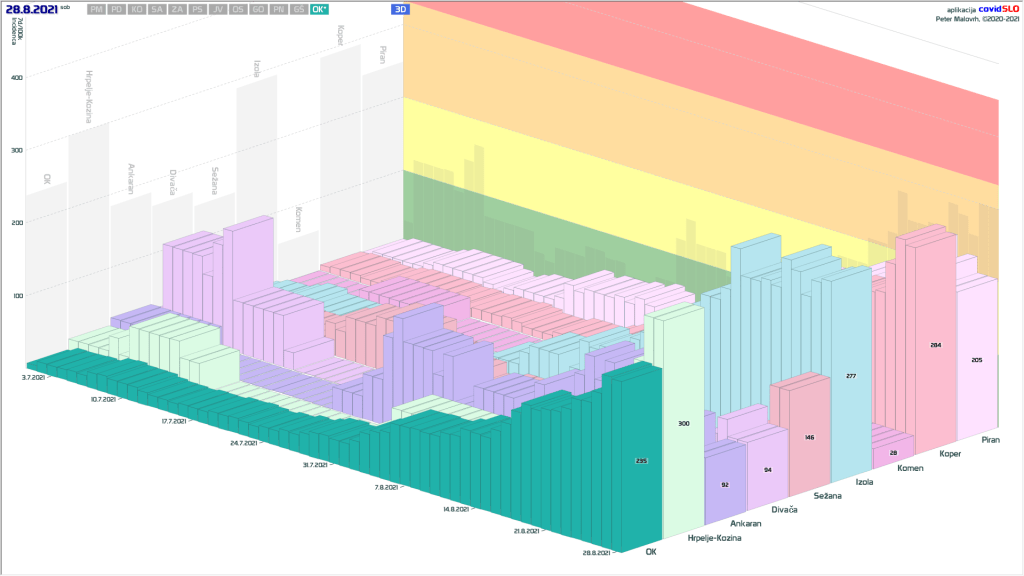
Task: Choose the GO region button
Action: 257,9
